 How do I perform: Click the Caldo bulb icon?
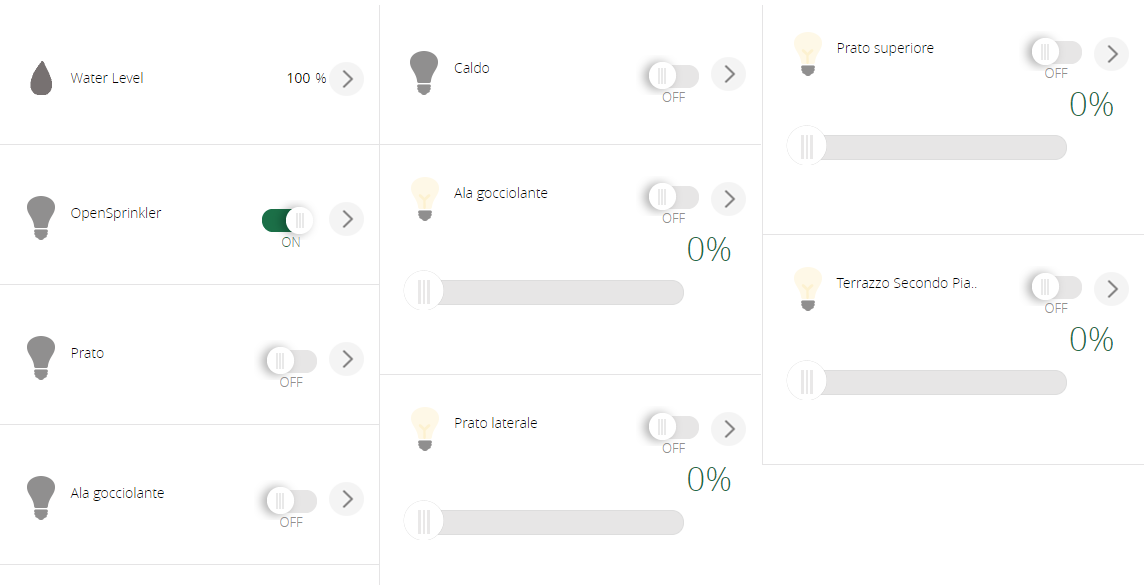[x=424, y=73]
